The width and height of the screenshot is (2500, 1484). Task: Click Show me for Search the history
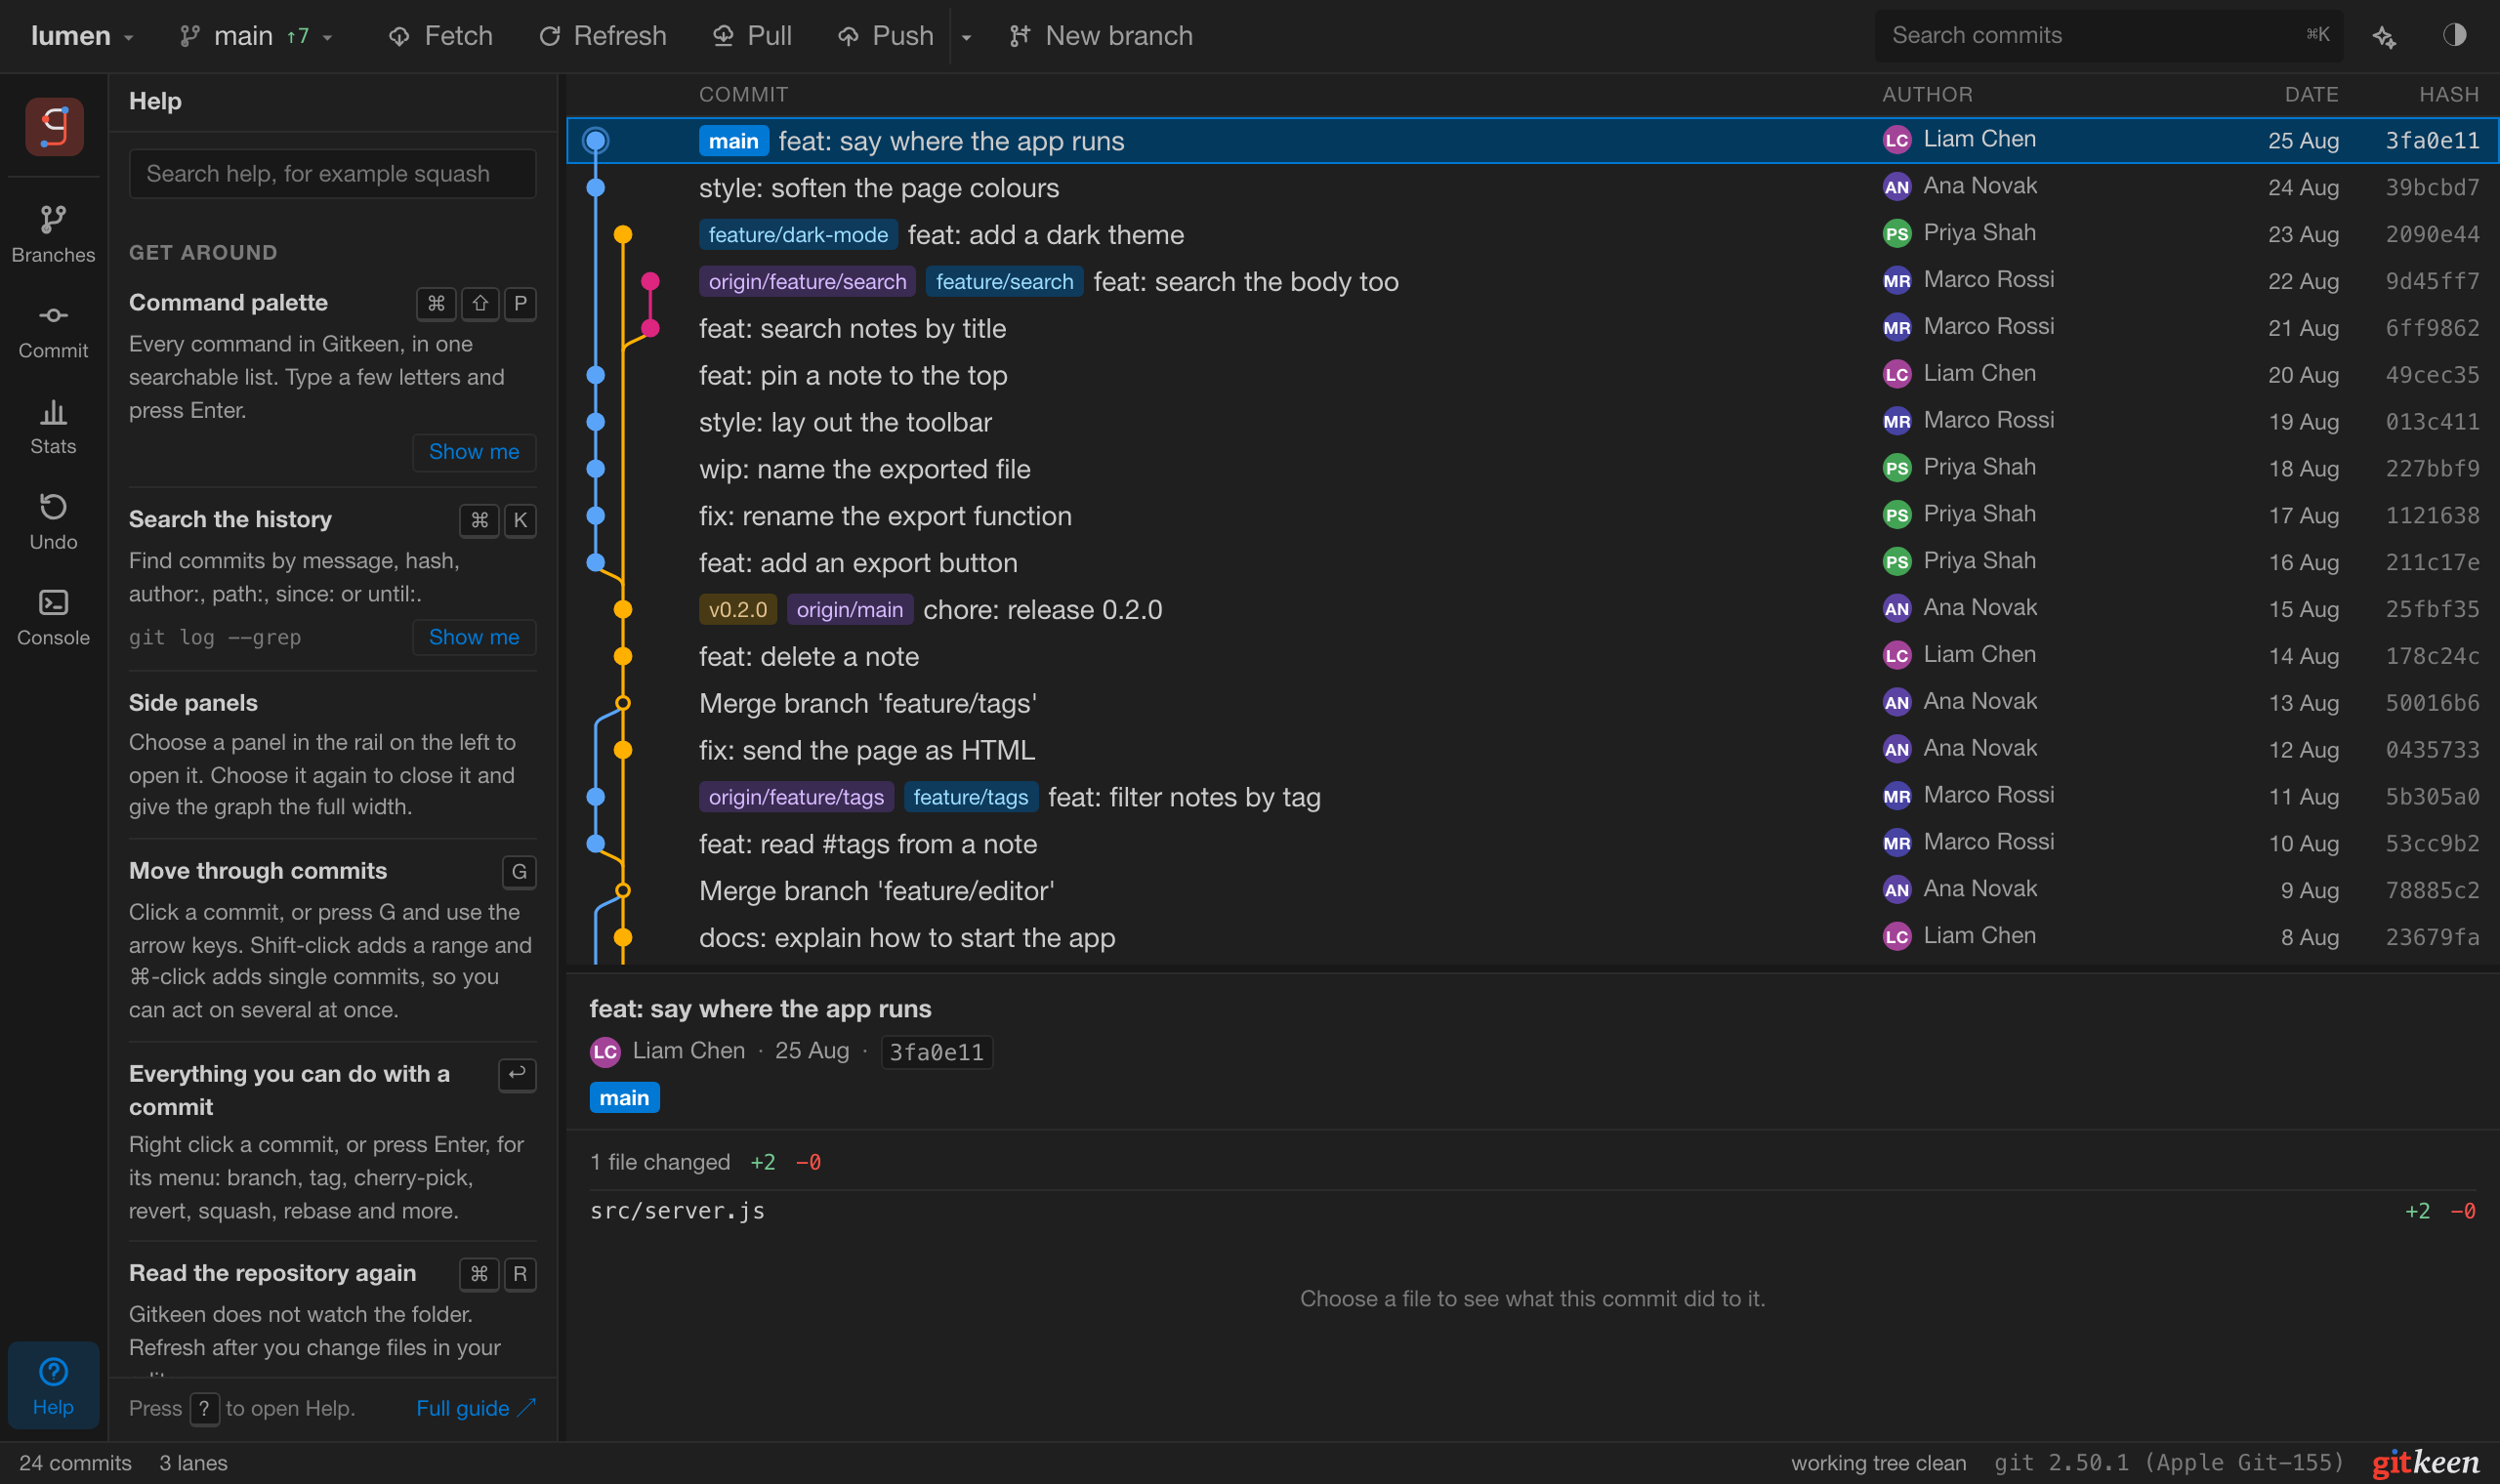(474, 637)
